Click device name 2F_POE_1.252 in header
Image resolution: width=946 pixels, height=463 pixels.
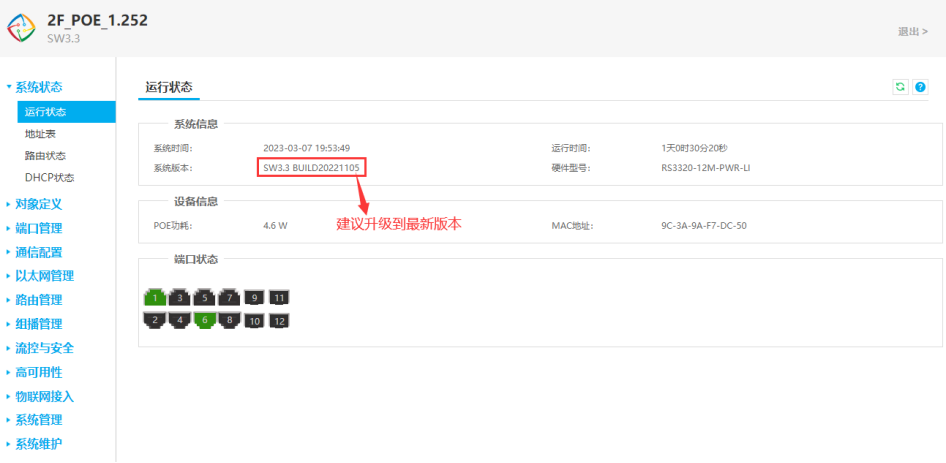click(97, 20)
